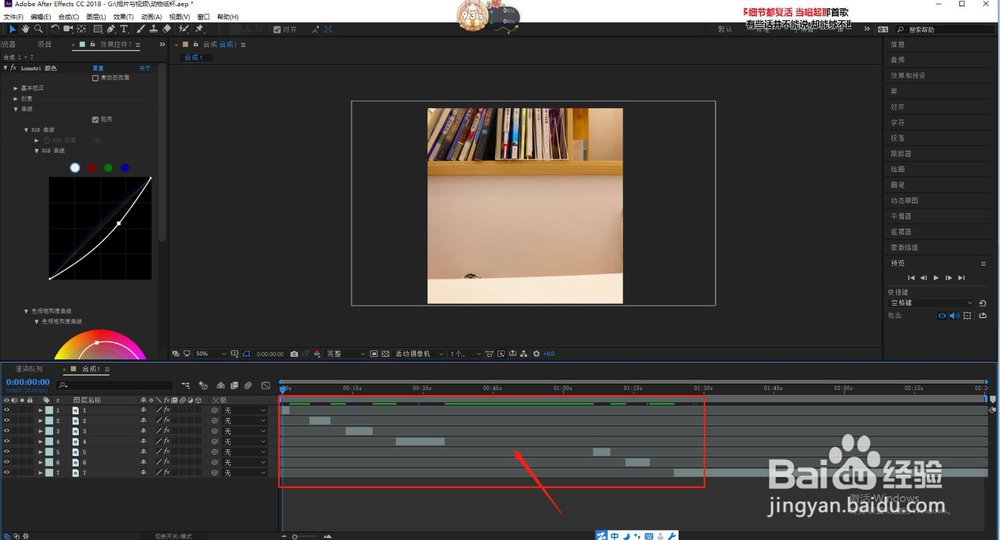Jump to first frame in preview panel
The image size is (1000, 540).
pyautogui.click(x=911, y=278)
